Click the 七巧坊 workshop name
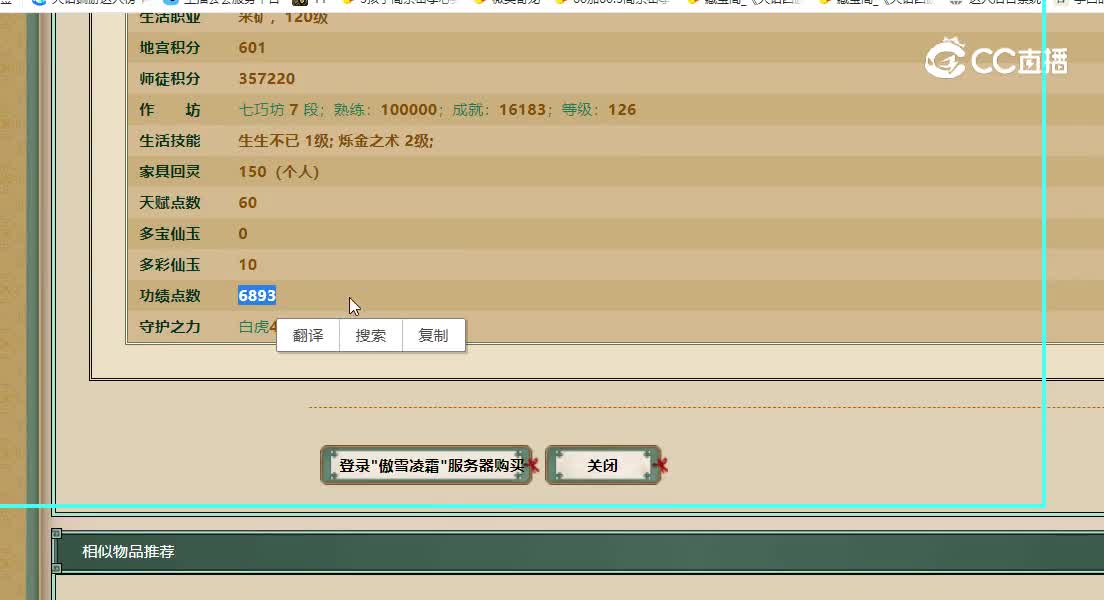Image resolution: width=1104 pixels, height=600 pixels. 261,110
